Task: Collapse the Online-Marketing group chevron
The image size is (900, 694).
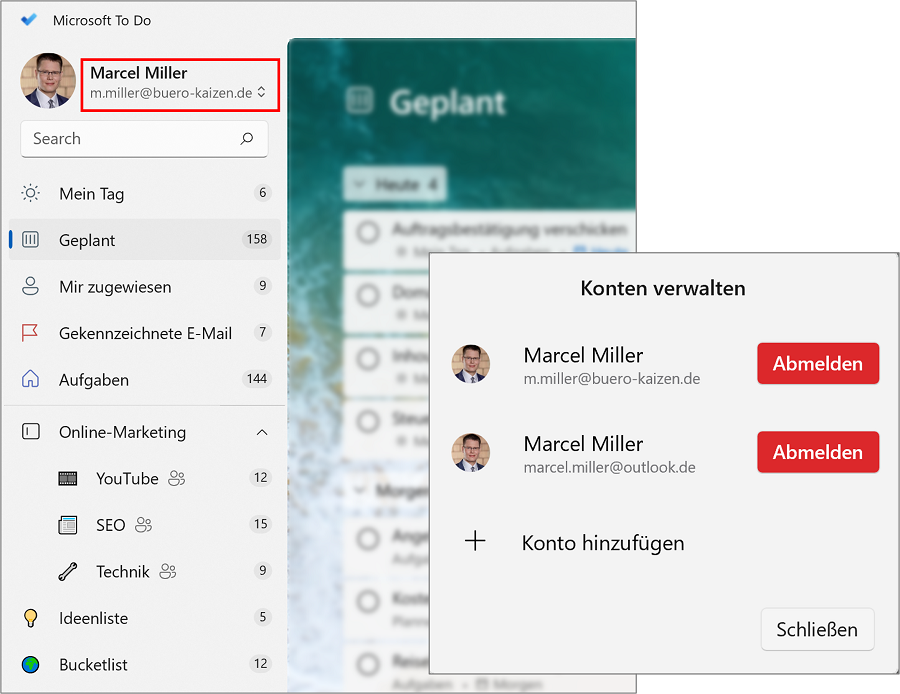Action: 262,432
